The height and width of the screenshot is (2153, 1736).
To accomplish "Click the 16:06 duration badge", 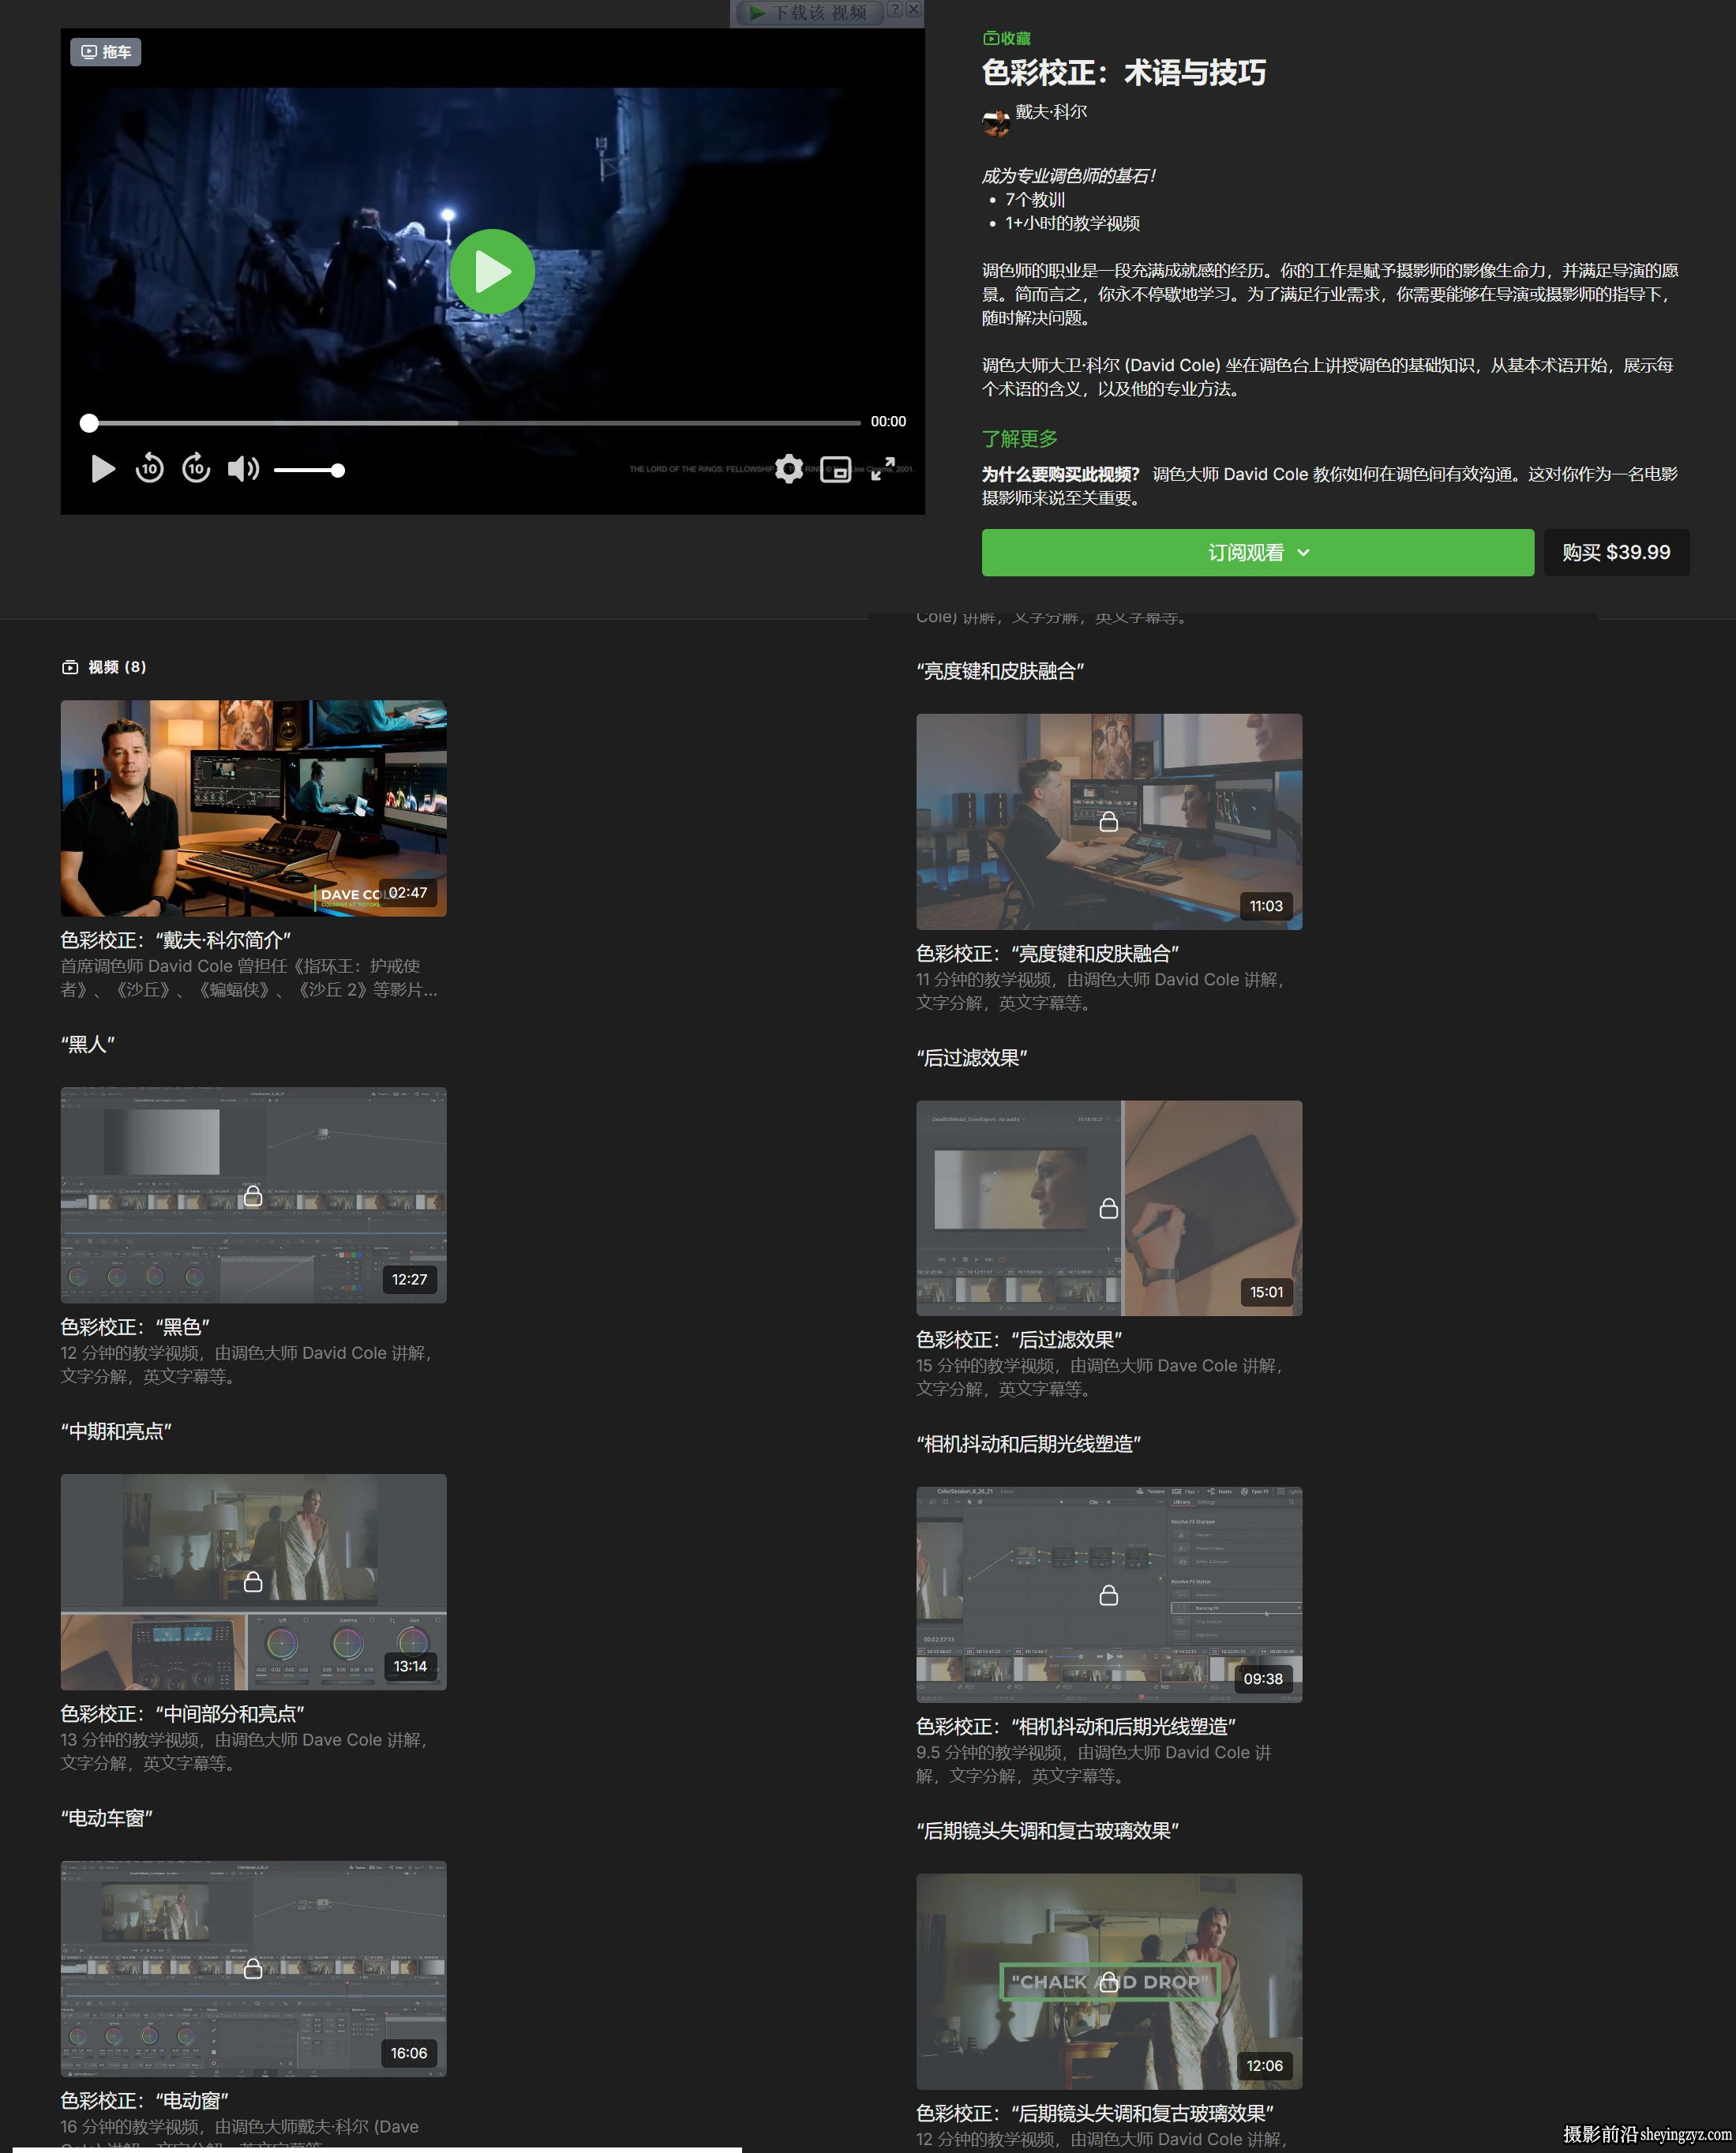I will 409,2053.
